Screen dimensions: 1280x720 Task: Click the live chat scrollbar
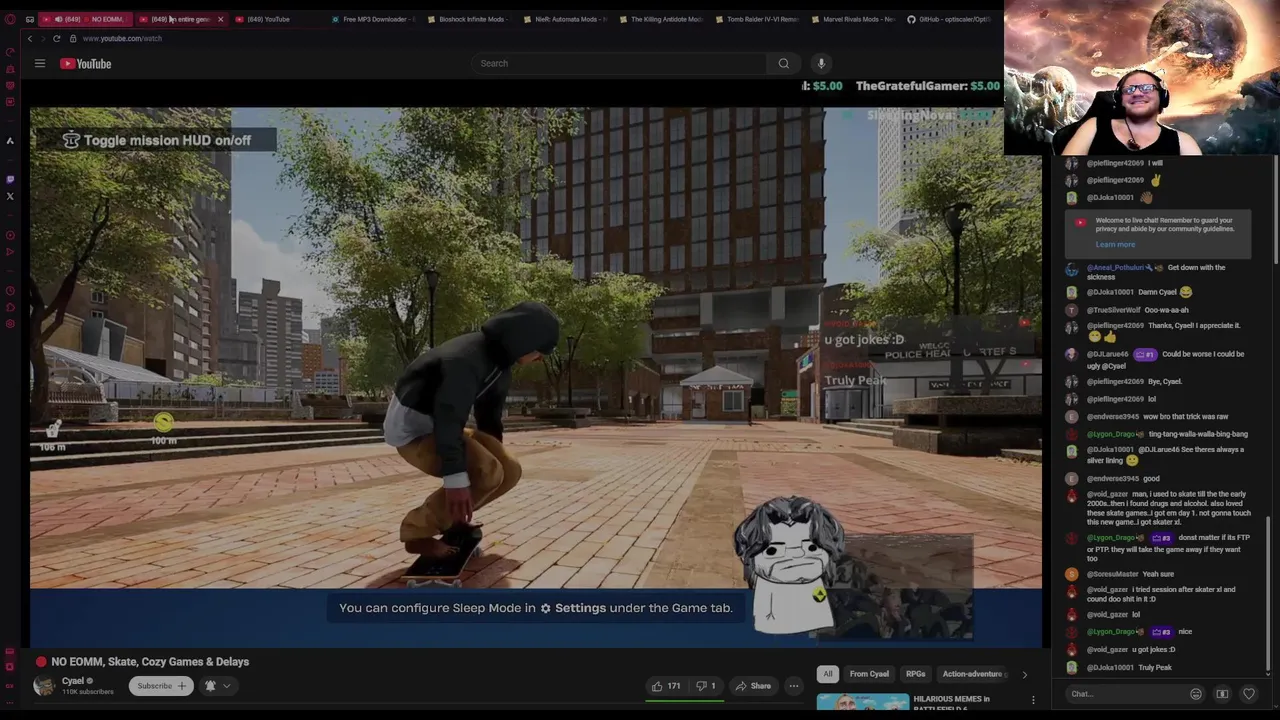click(x=1268, y=595)
